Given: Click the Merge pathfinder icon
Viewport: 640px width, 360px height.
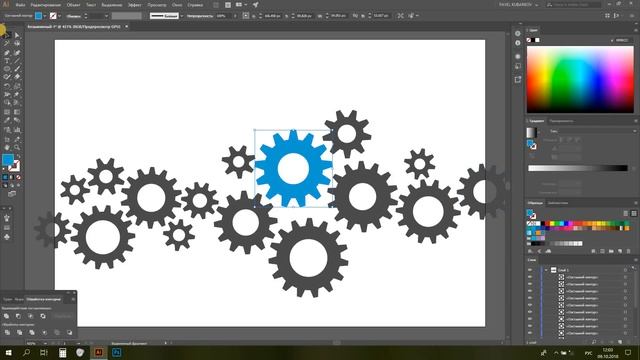Looking at the screenshot, I should (32, 332).
